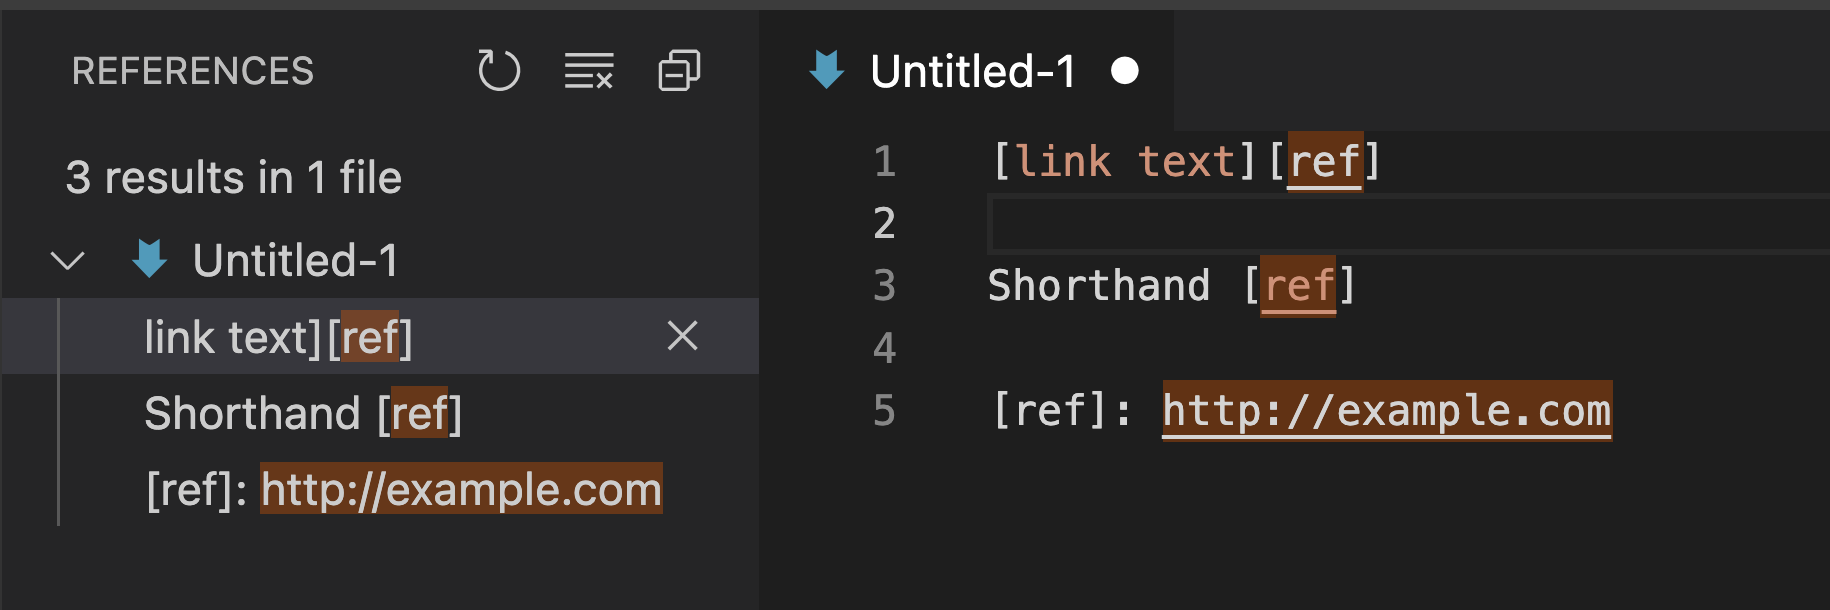
Task: Open the http://example.com link in editor
Action: 1385,410
